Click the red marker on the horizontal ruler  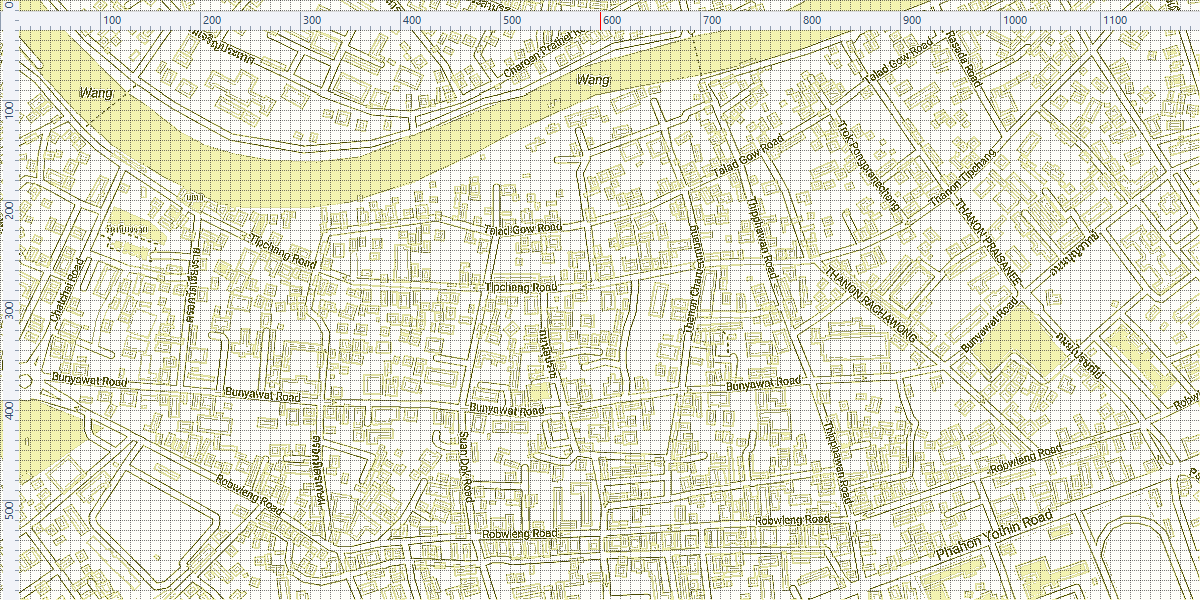tap(600, 20)
